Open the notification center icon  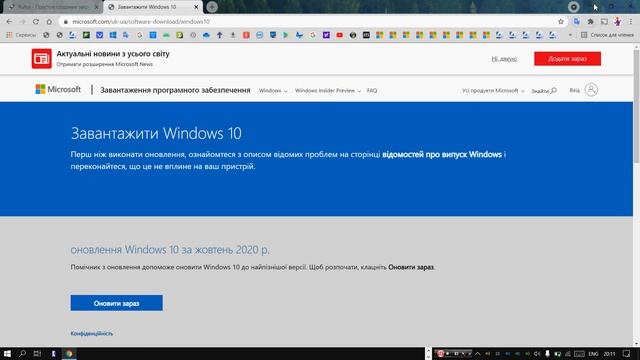(x=627, y=354)
